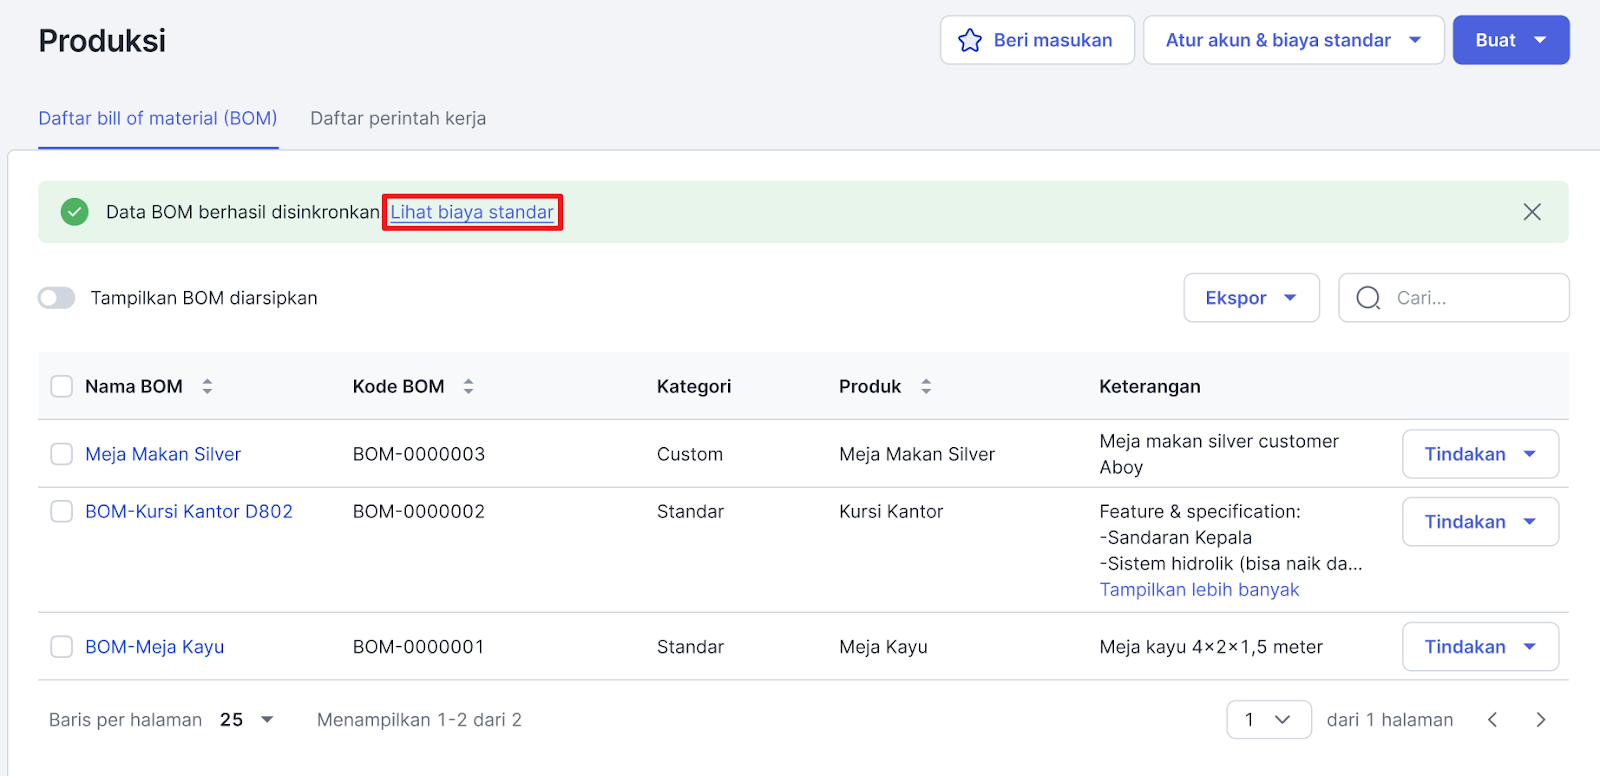Open Lihat biaya standar link

click(472, 212)
